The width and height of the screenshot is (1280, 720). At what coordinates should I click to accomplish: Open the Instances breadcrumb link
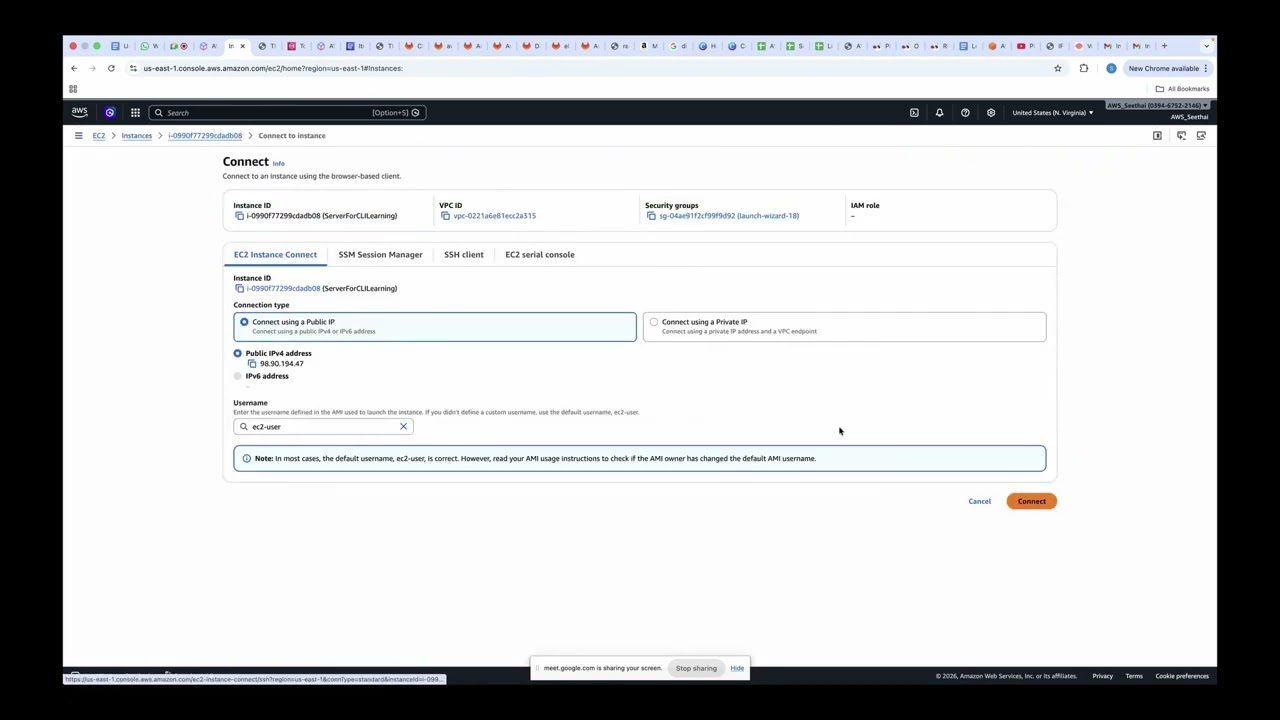click(x=137, y=136)
